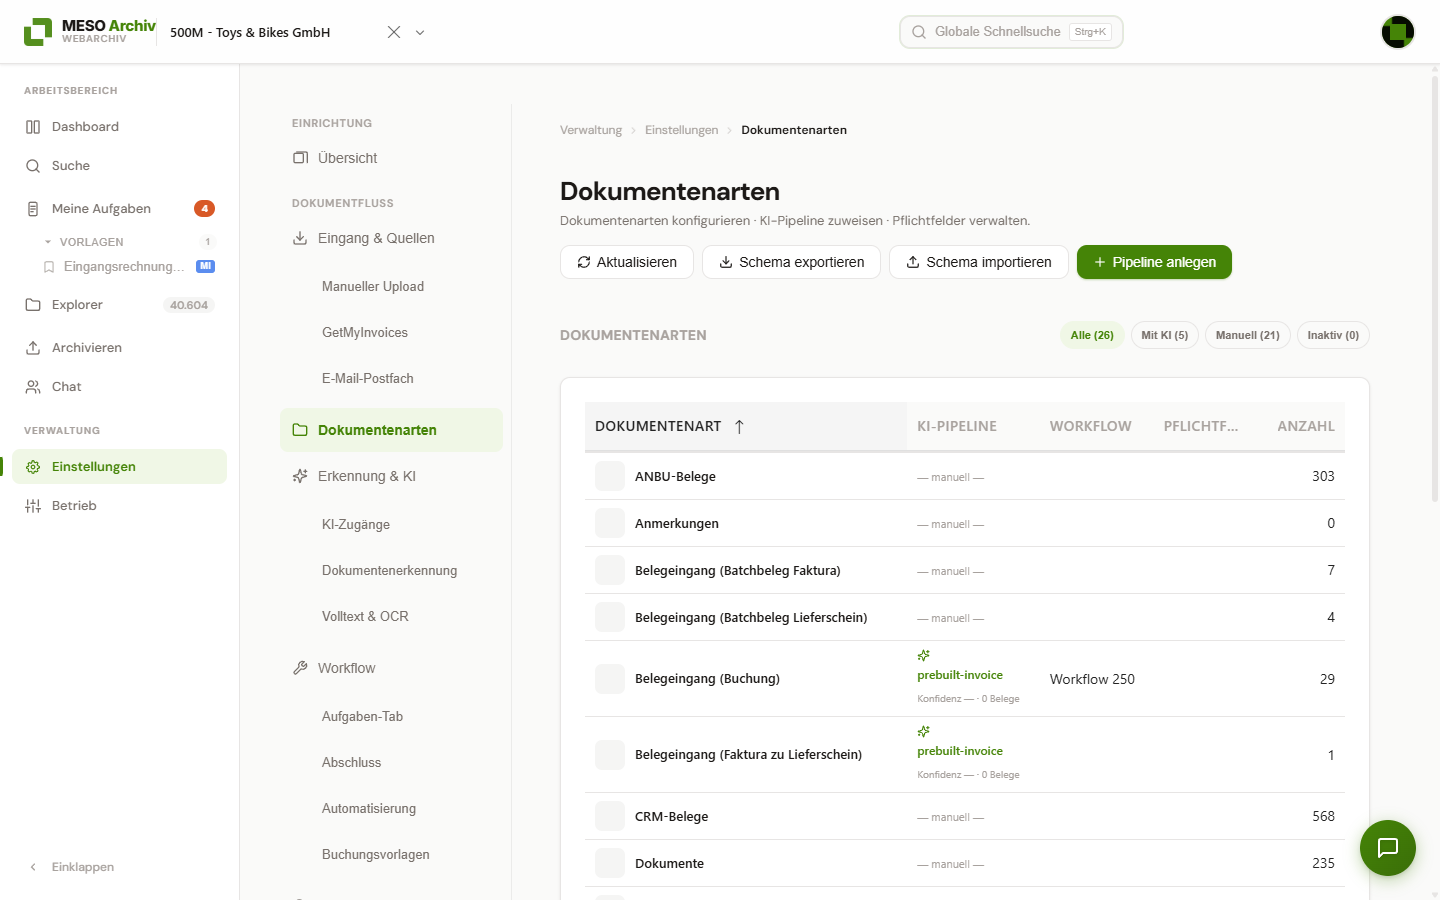Open GetMyInvoices settings
This screenshot has height=900, width=1440.
point(365,333)
